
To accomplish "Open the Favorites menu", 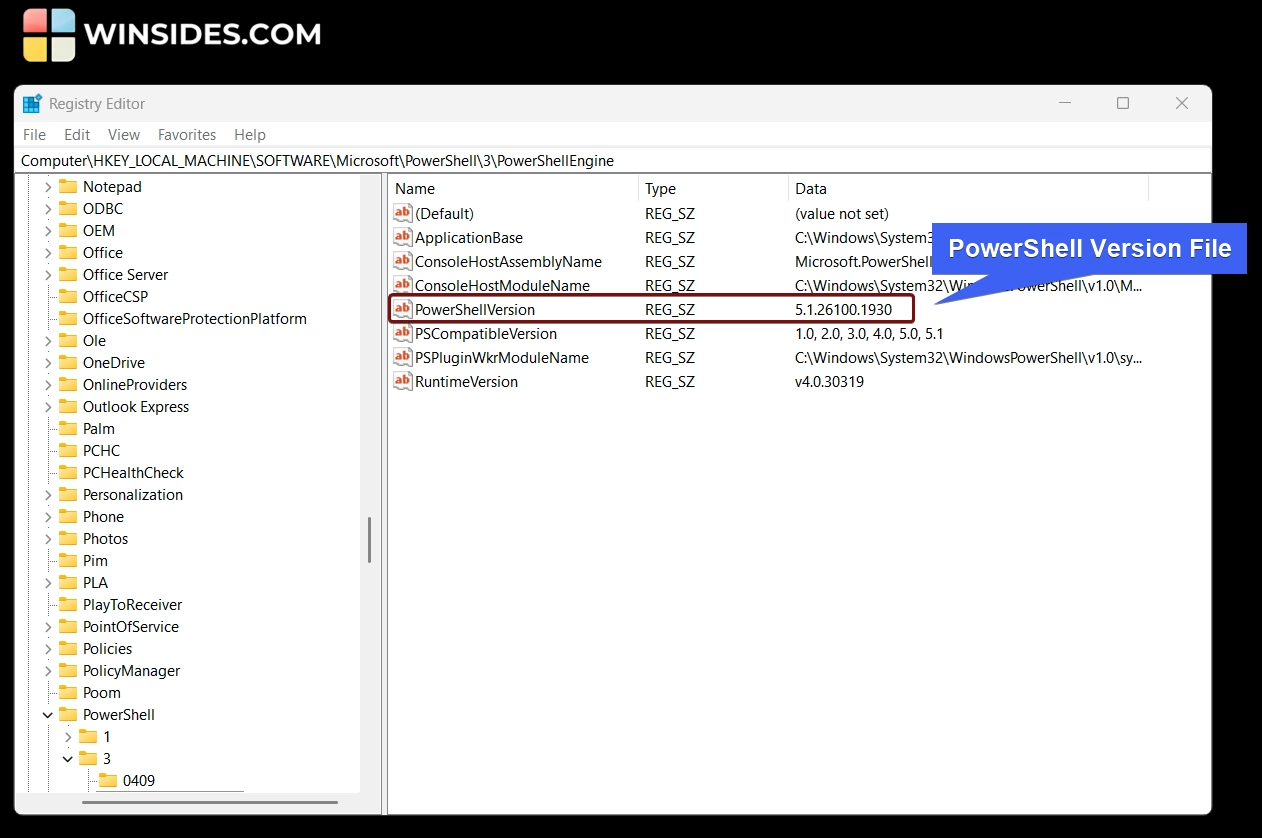I will point(187,135).
